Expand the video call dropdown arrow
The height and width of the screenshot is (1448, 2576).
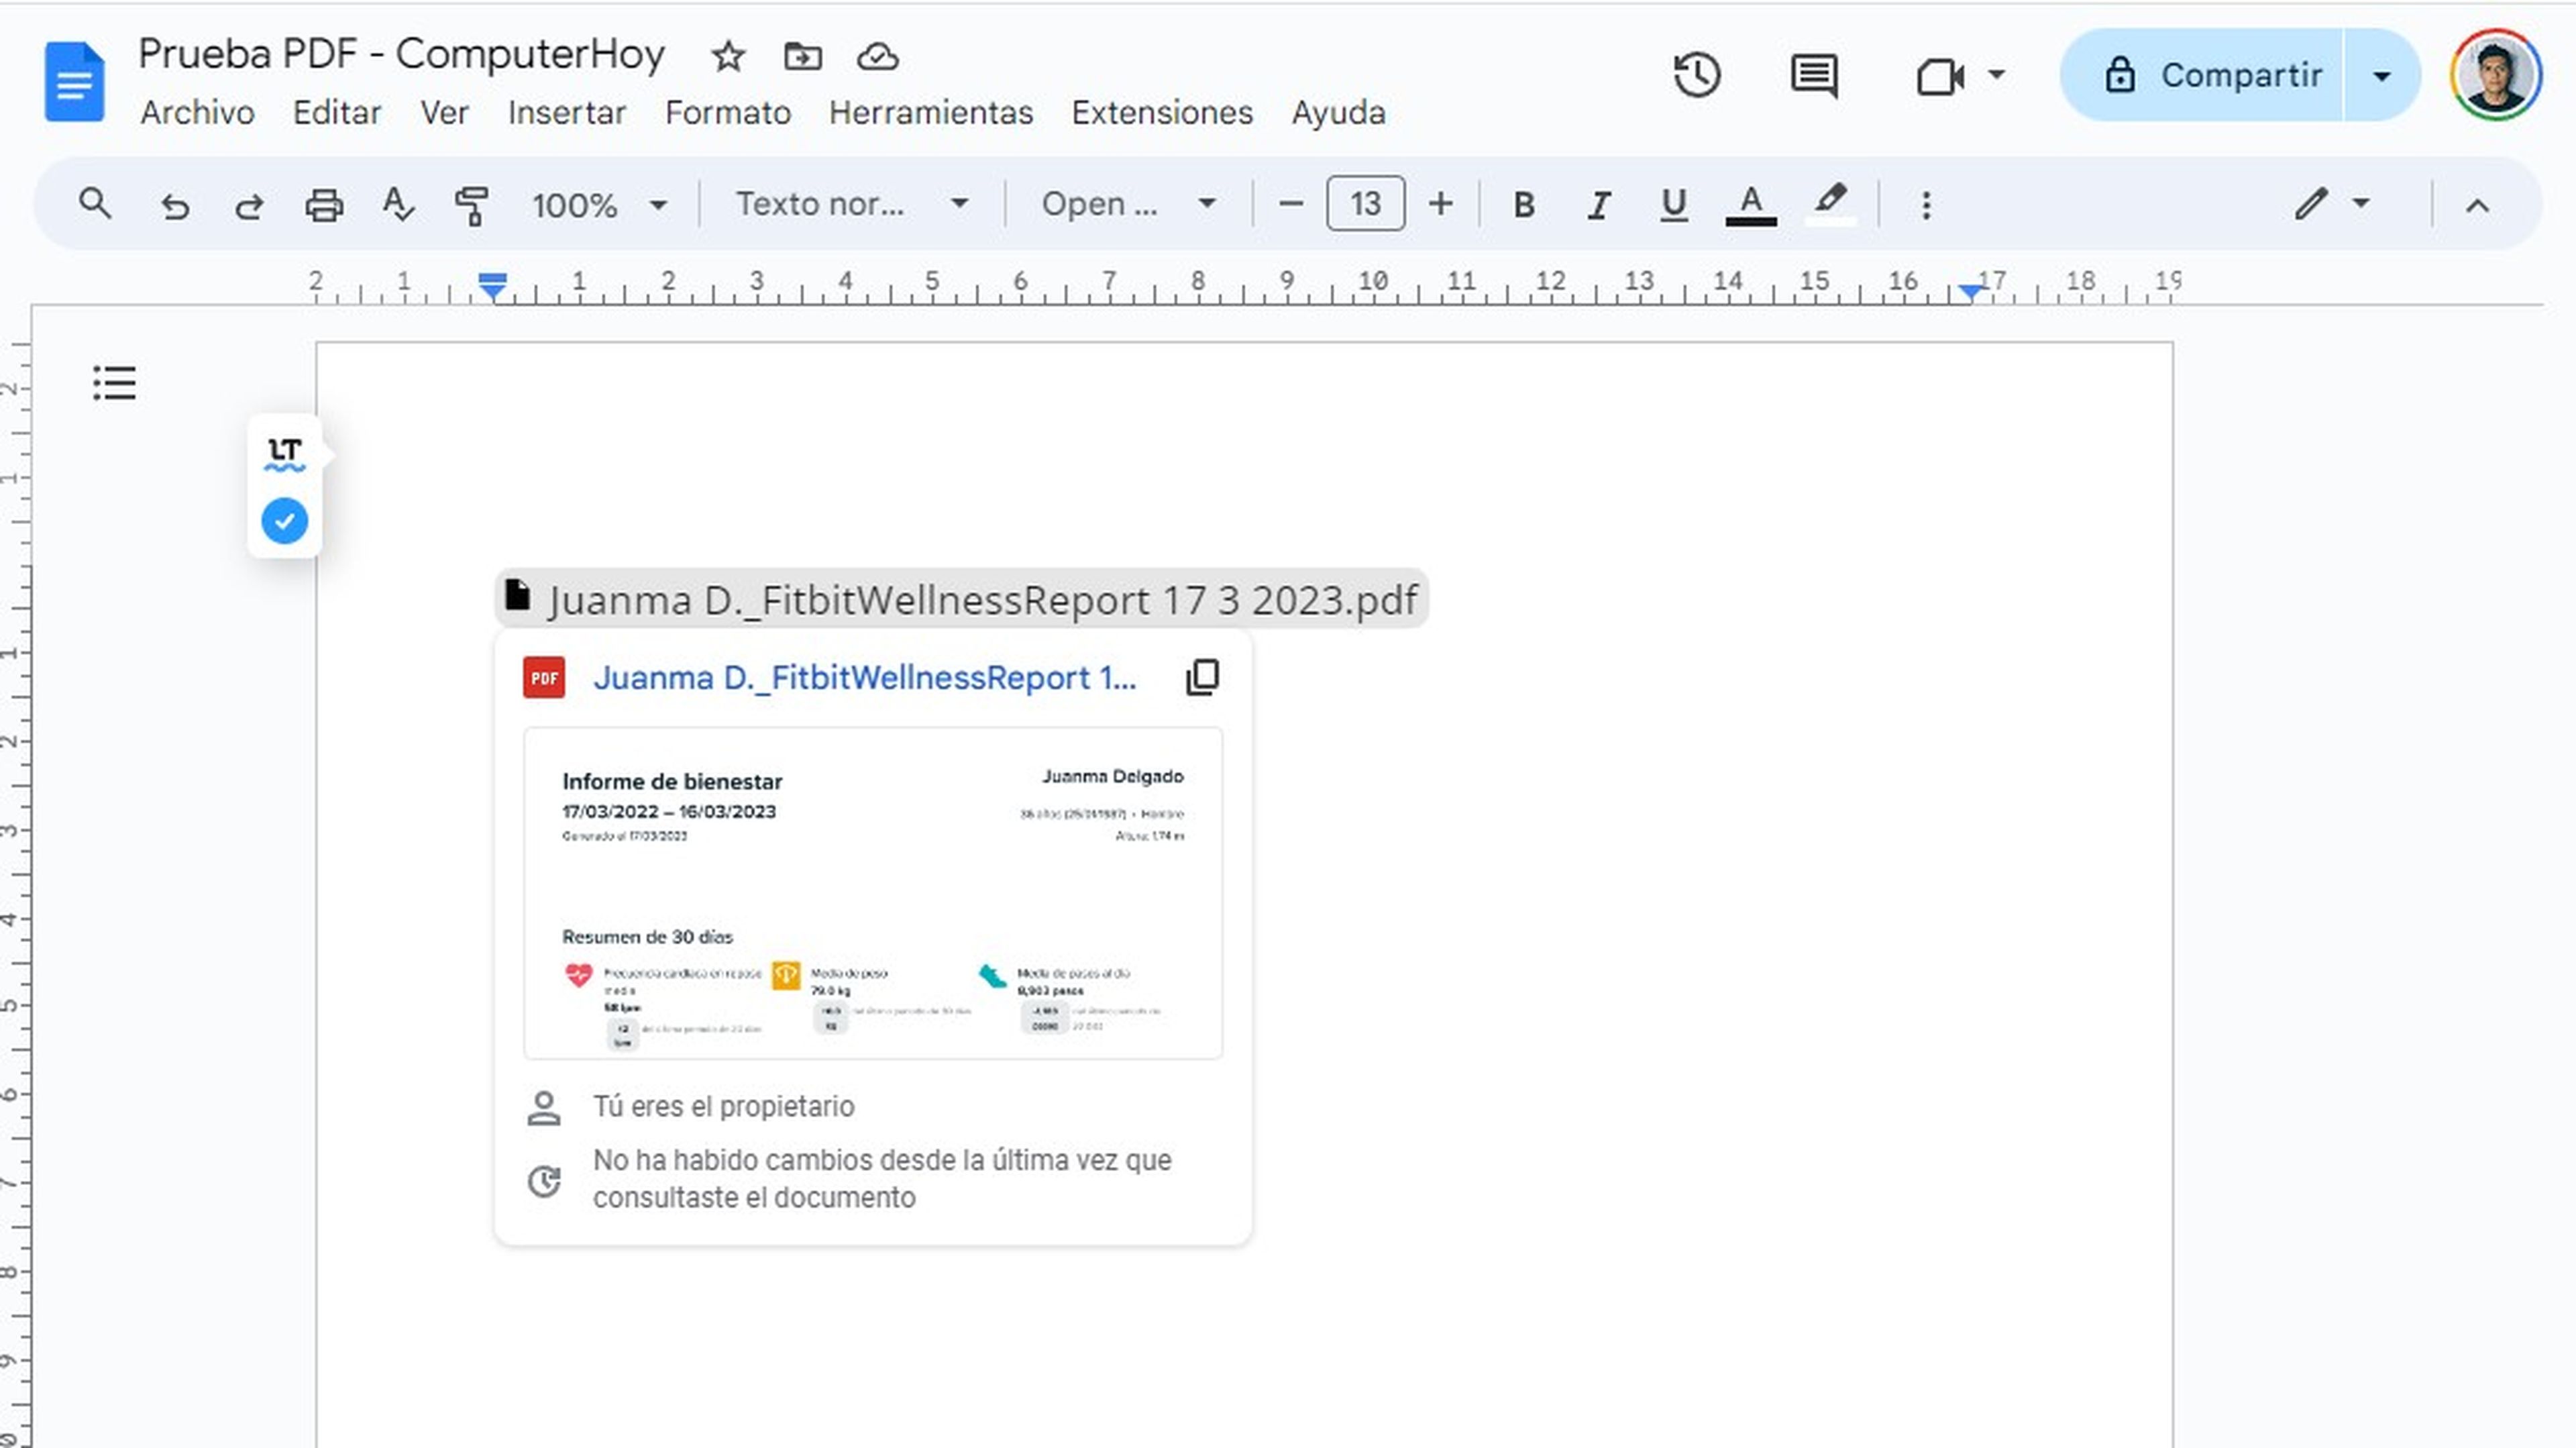pos(1996,74)
